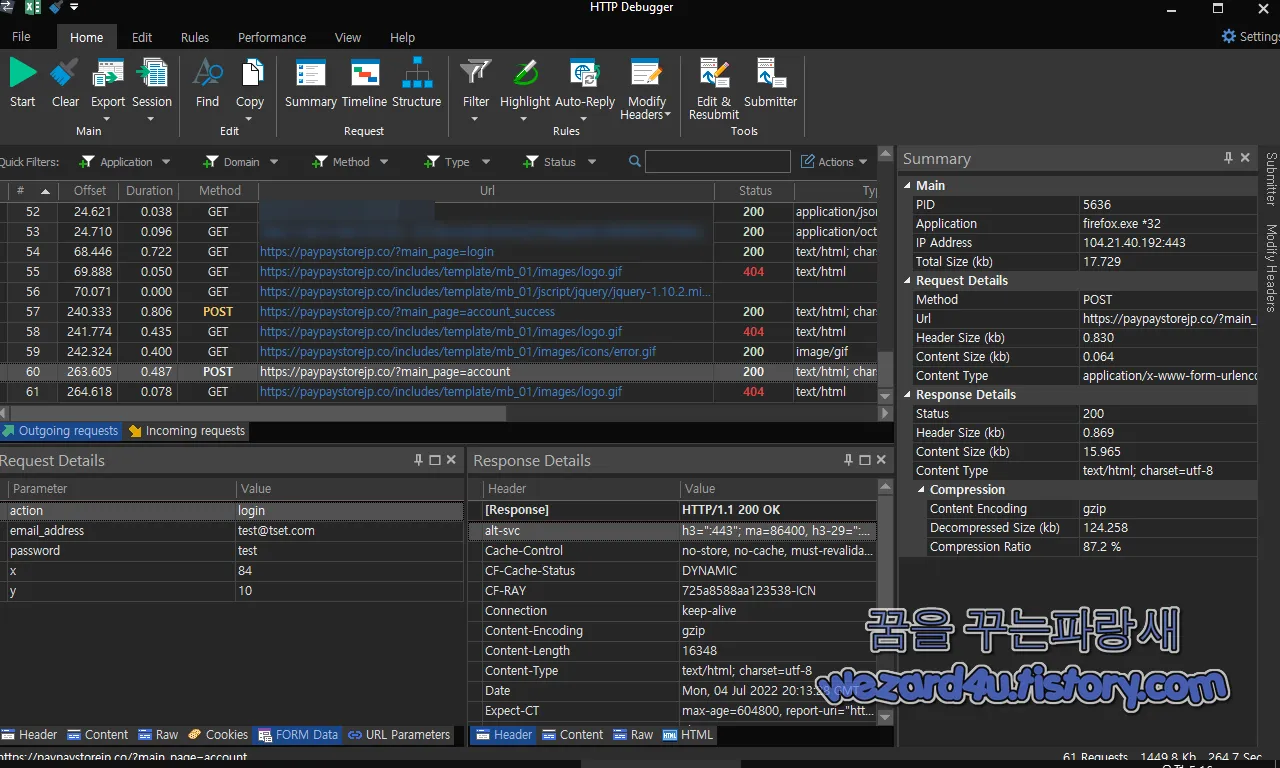
Task: Select the FORM Data tab
Action: [298, 734]
